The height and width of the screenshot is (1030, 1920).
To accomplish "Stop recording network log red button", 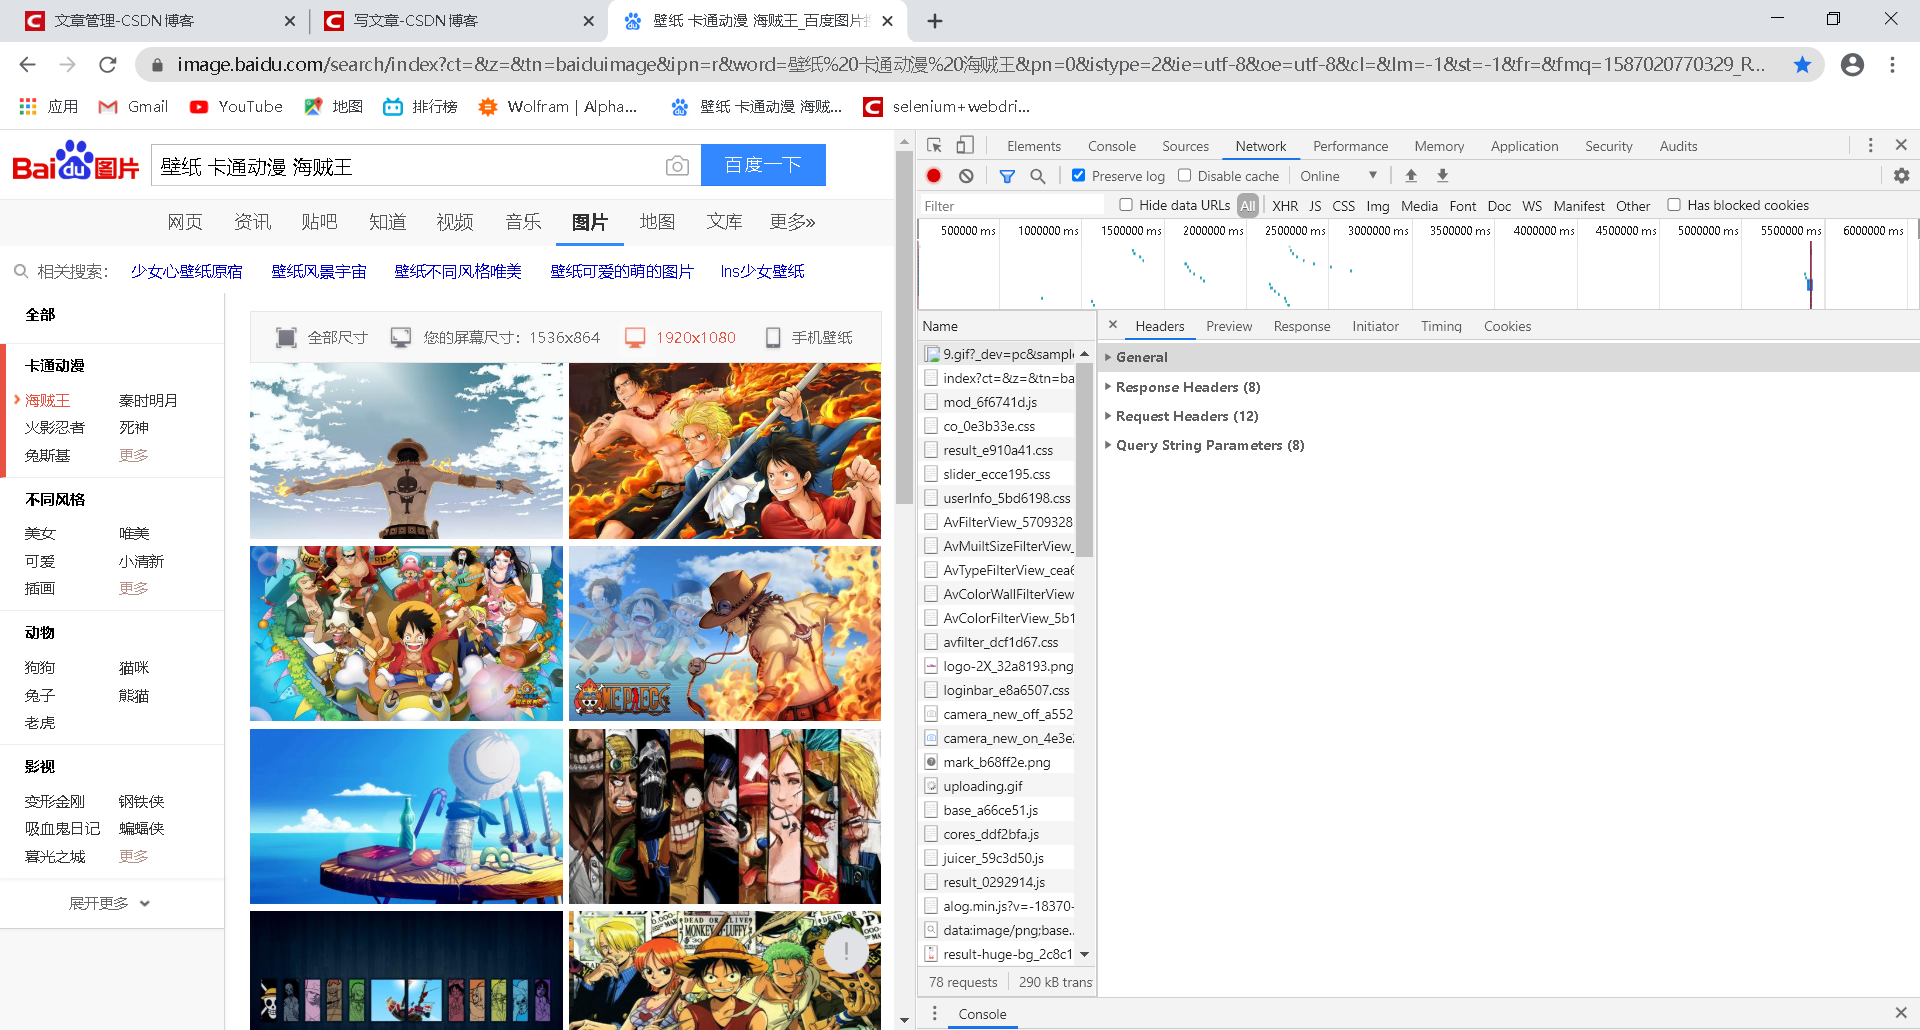I will tap(934, 176).
